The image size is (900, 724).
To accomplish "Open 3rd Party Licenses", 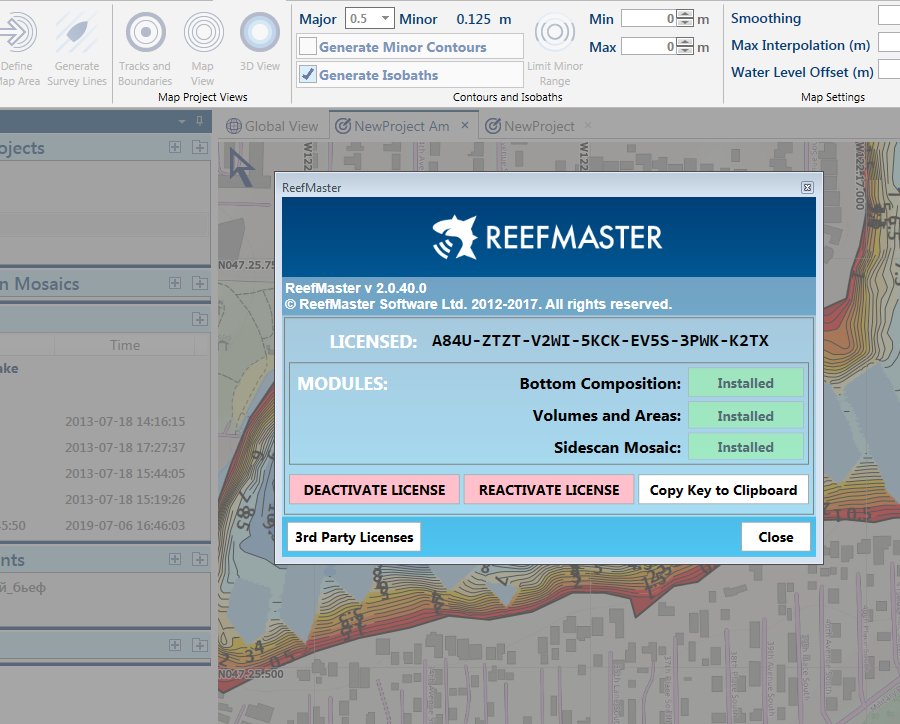I will coord(354,537).
